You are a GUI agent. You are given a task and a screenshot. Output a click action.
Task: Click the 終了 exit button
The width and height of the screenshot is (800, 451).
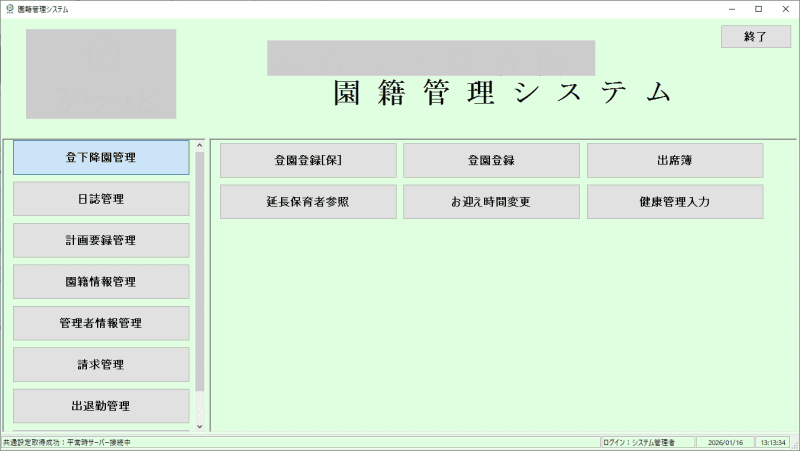click(755, 36)
